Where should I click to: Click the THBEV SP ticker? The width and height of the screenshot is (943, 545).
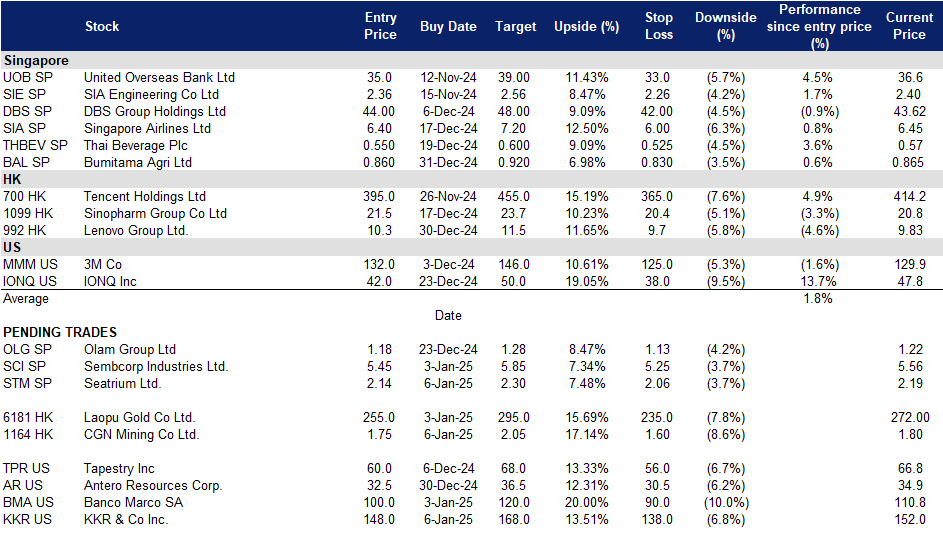click(35, 146)
